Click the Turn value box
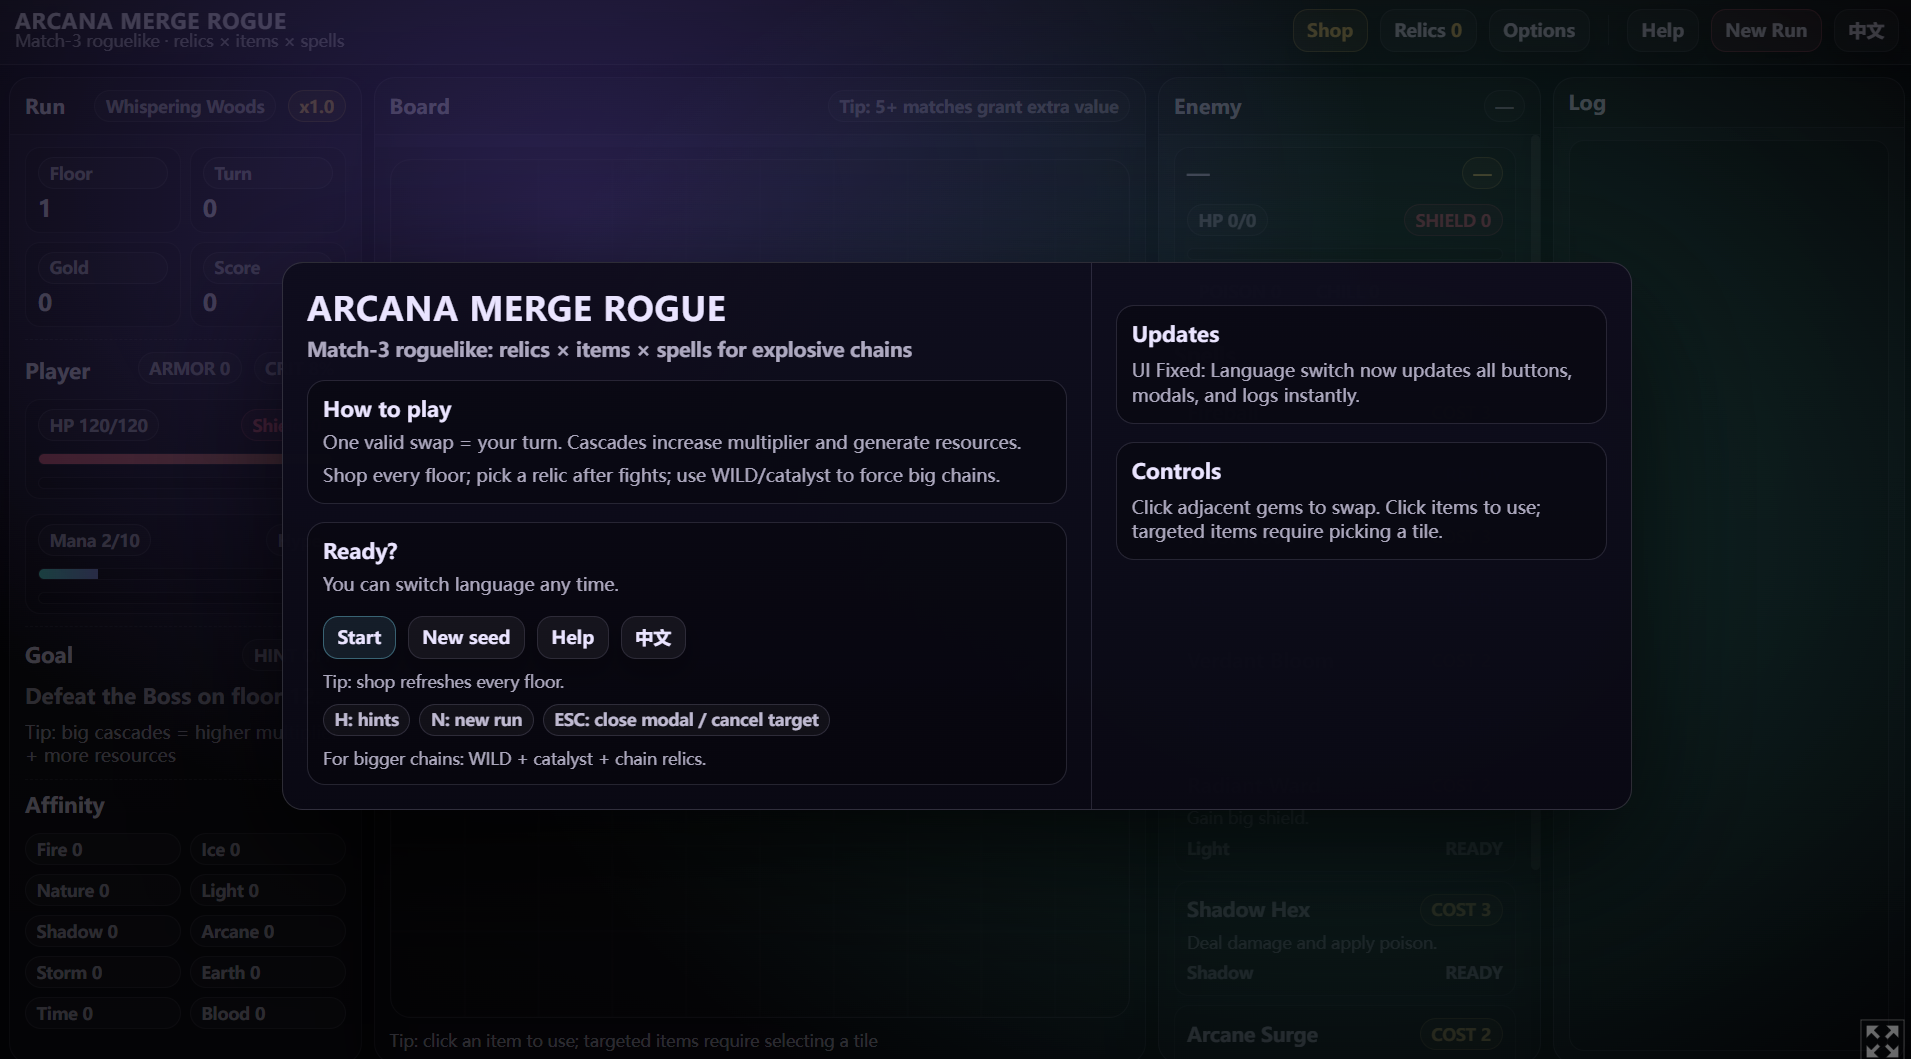 click(x=267, y=192)
